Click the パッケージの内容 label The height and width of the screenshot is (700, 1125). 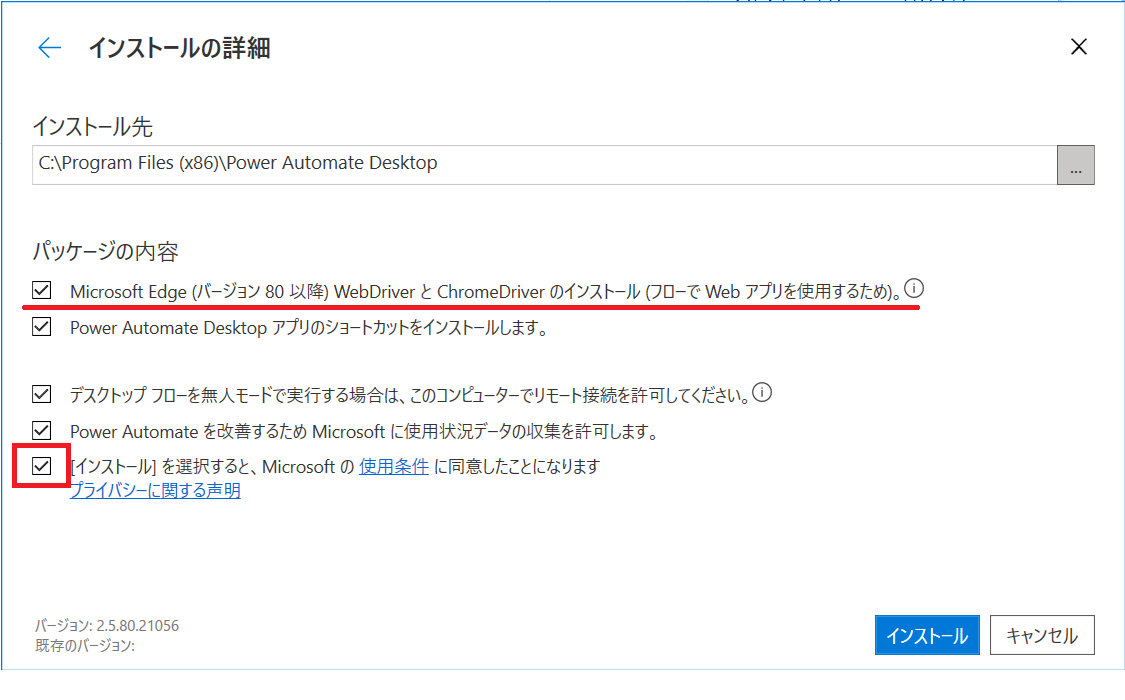(x=105, y=252)
